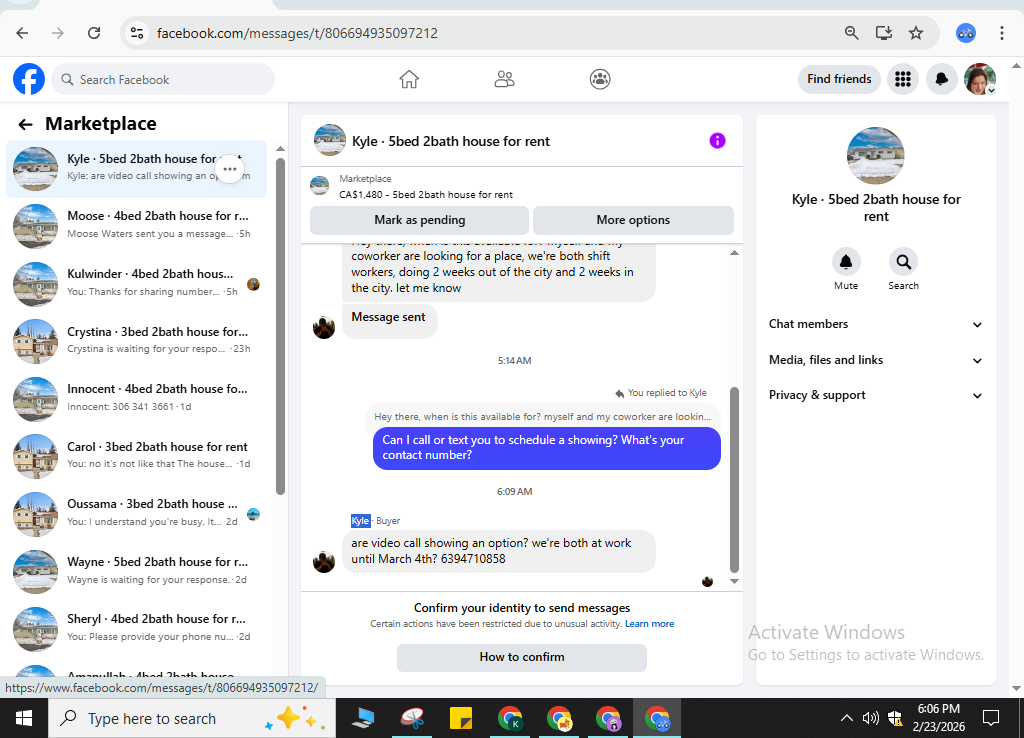View site information icon in address bar

136,33
